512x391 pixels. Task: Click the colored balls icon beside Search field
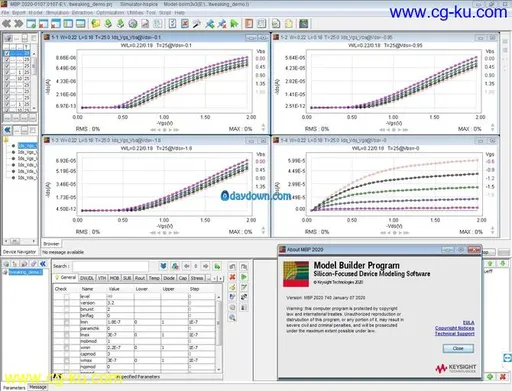click(175, 266)
